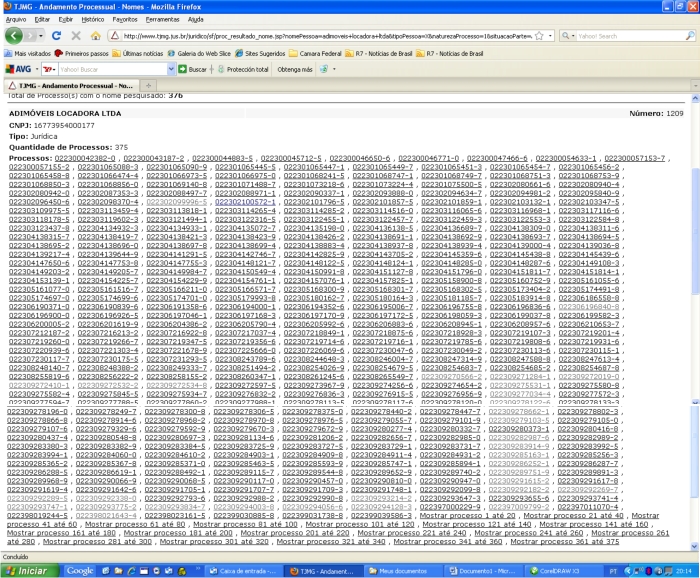Click the first R7 - Notícias de Brasil feed bookmark
Viewport: 700px width, 578px height.
(379, 54)
